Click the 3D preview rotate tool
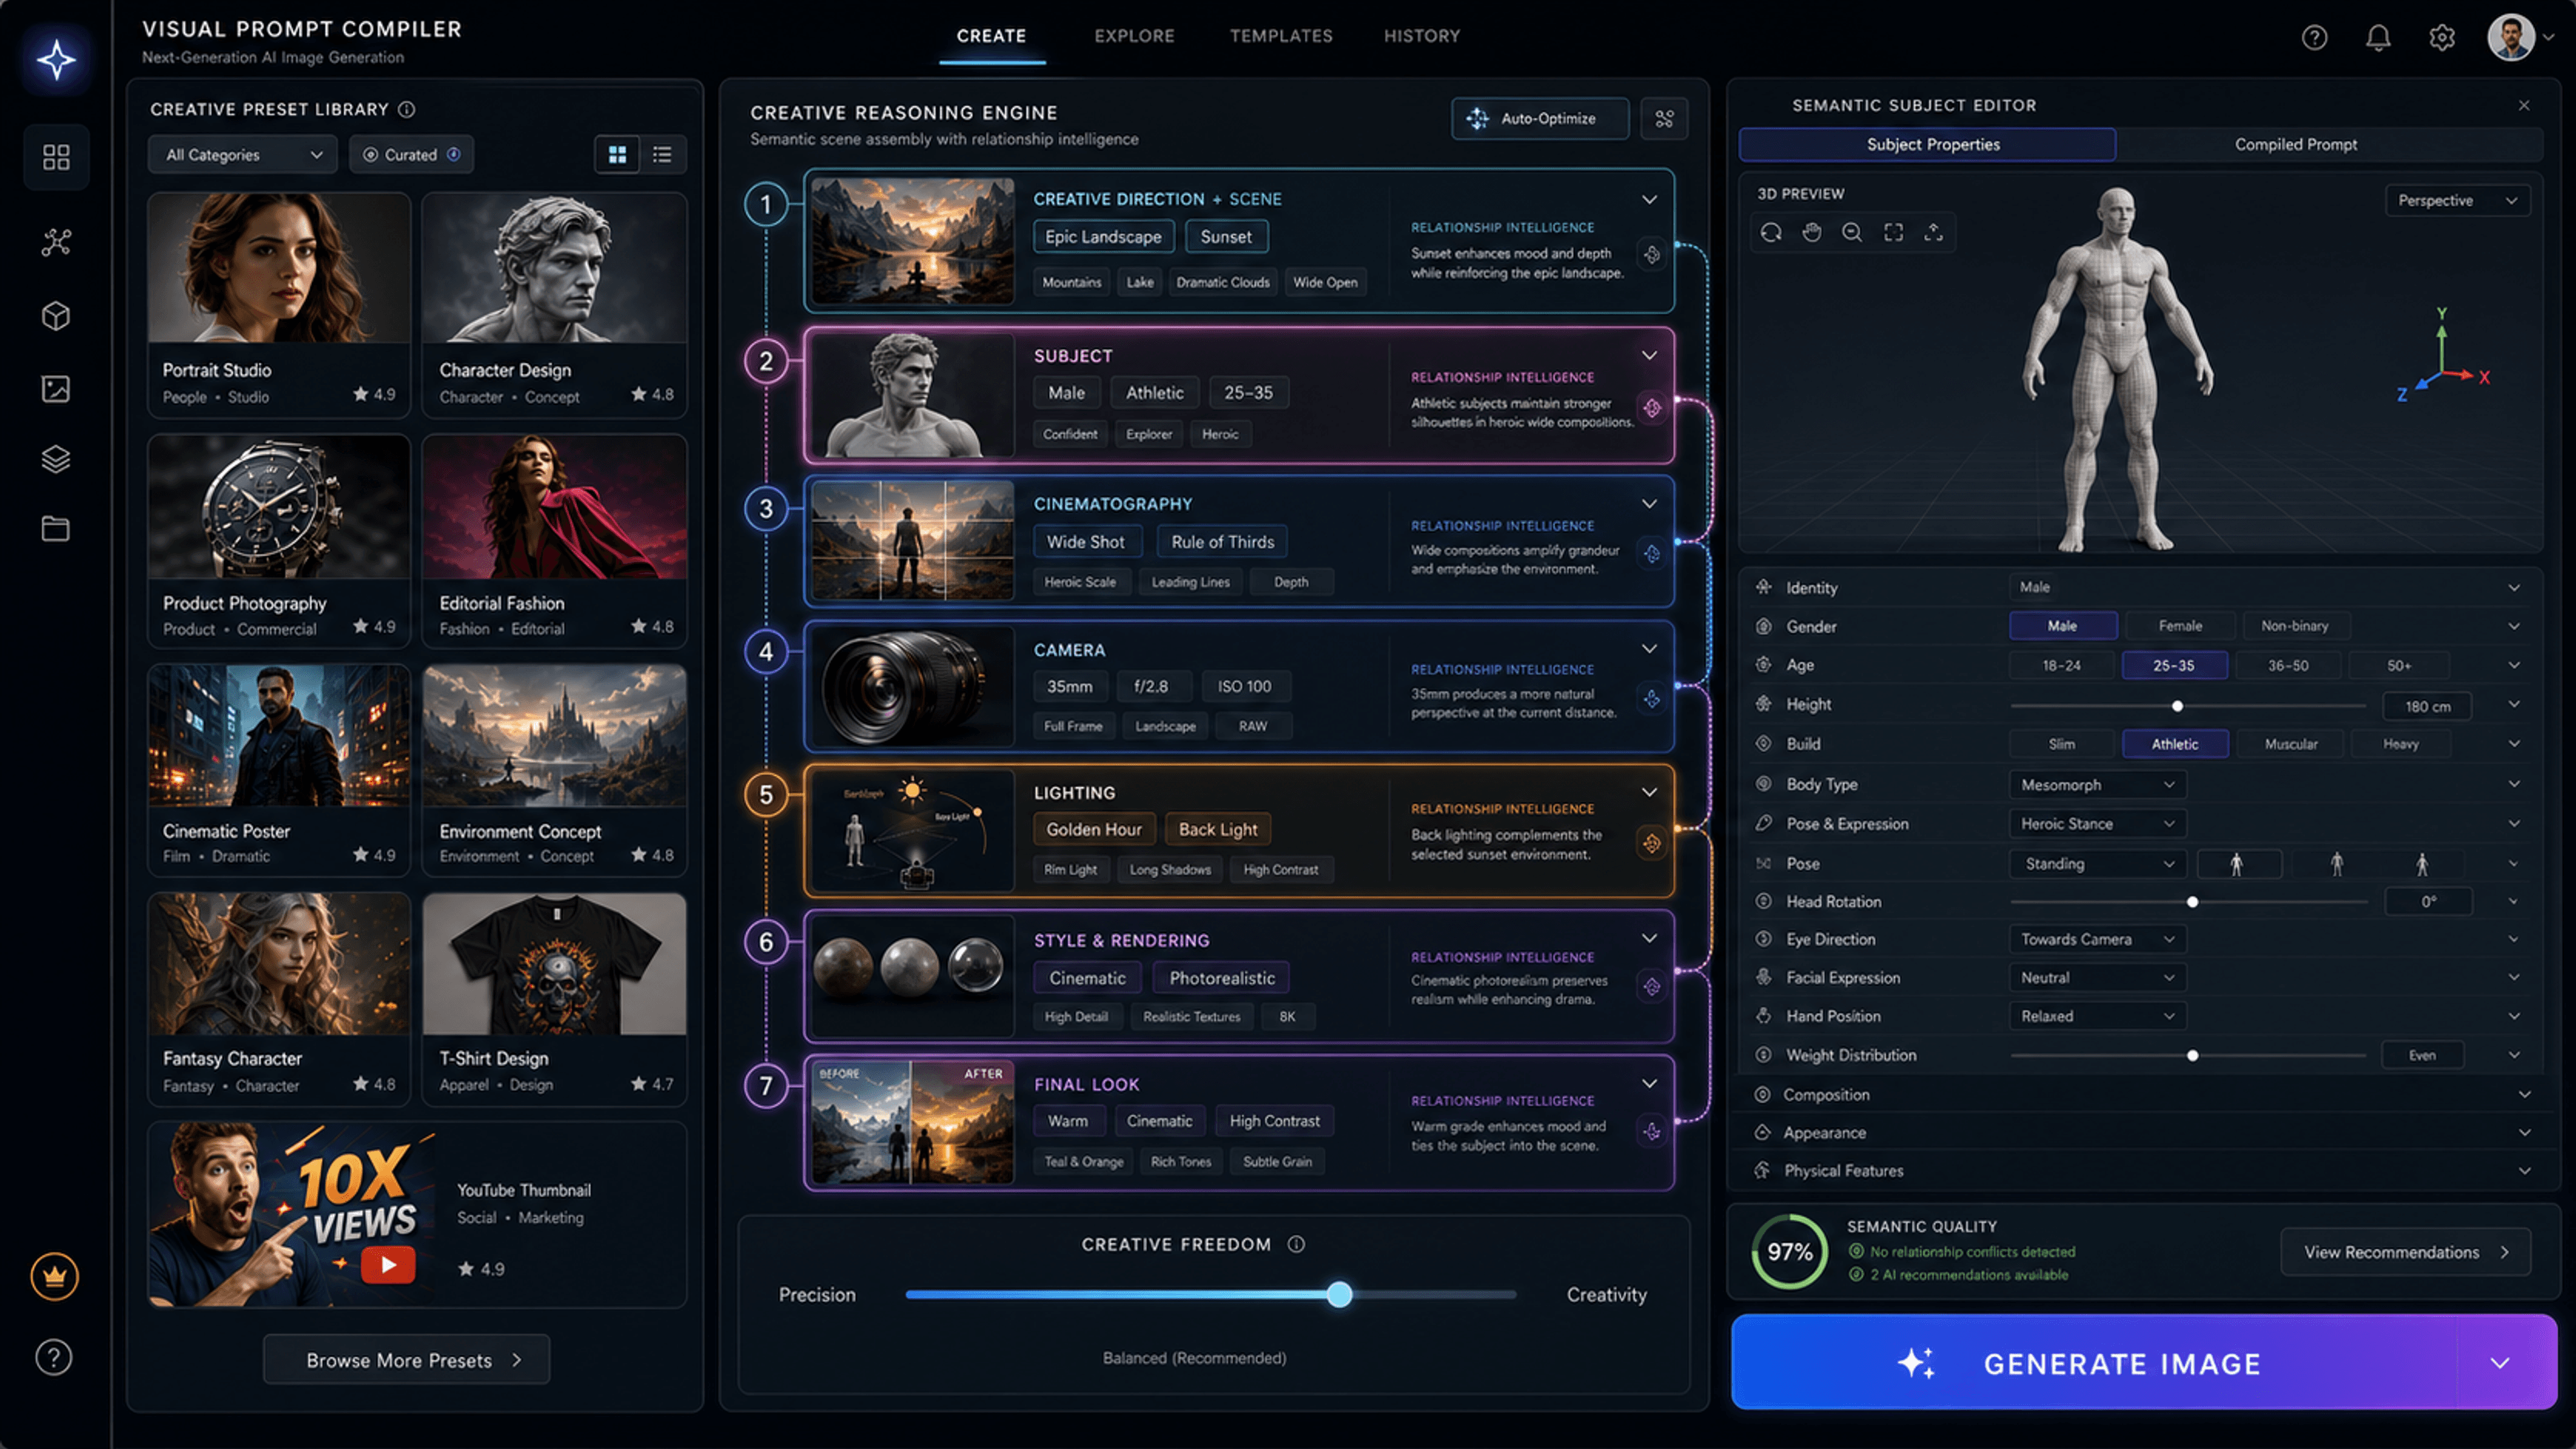The width and height of the screenshot is (2576, 1449). (x=1771, y=232)
